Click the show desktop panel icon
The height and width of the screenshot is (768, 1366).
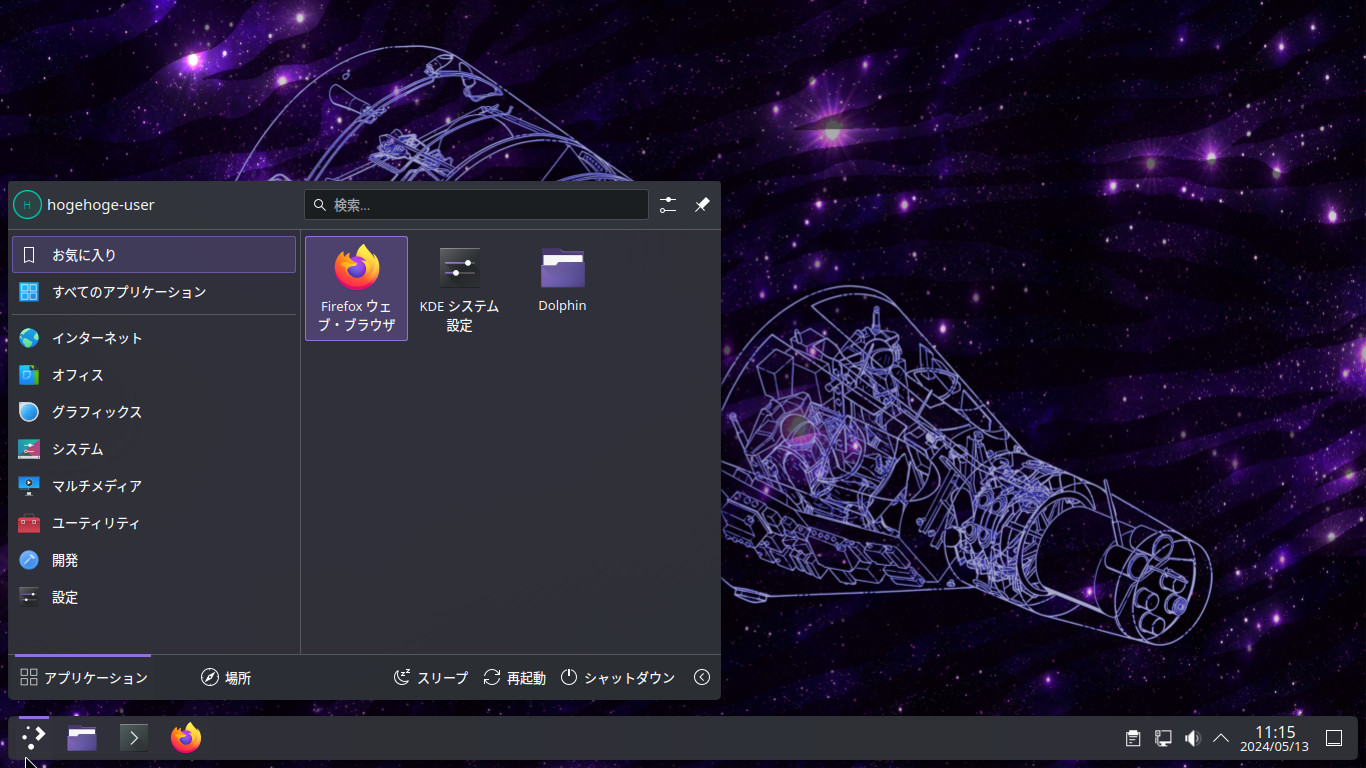pos(1334,738)
